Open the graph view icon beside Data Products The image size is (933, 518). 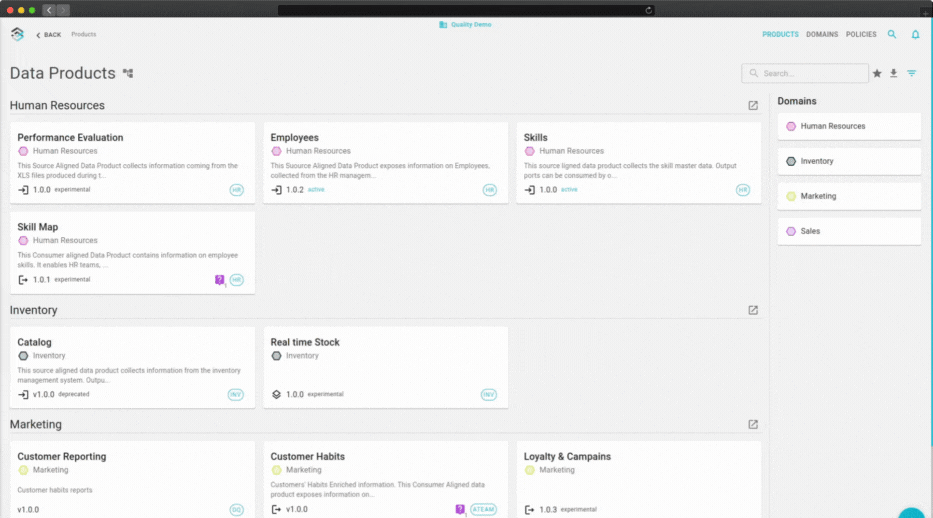(x=128, y=73)
